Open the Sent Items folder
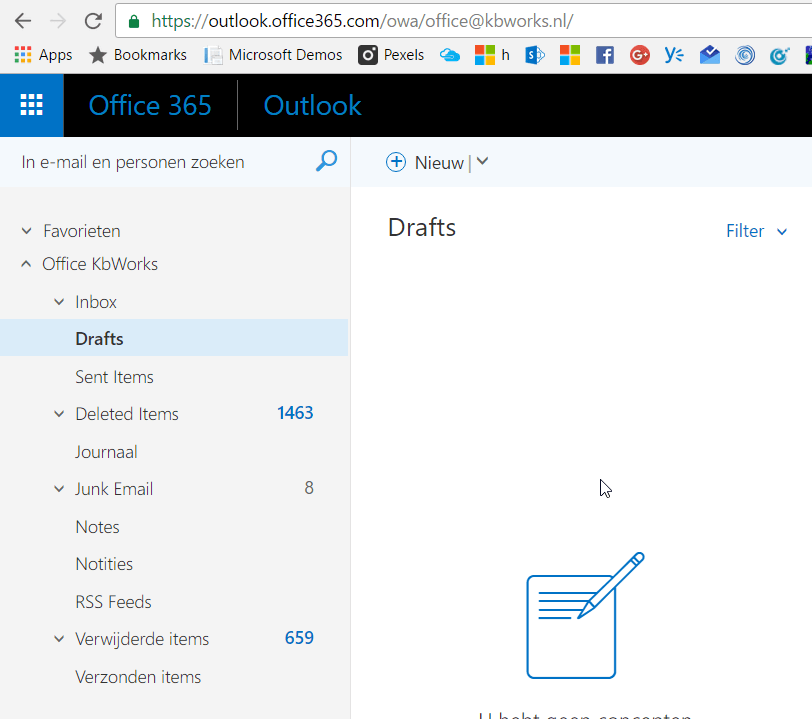The height and width of the screenshot is (719, 812). coord(114,377)
